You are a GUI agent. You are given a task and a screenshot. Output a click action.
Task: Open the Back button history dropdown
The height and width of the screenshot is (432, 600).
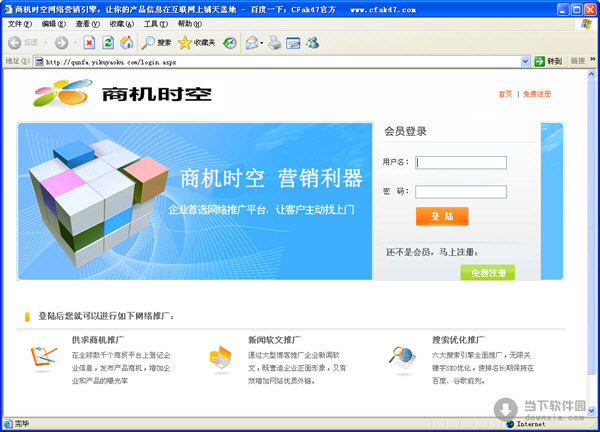tap(45, 42)
